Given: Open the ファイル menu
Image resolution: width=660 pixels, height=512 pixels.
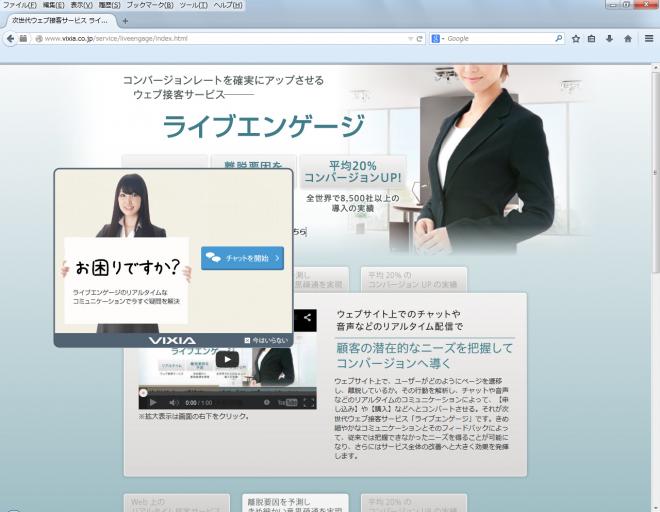Looking at the screenshot, I should coord(20,5).
